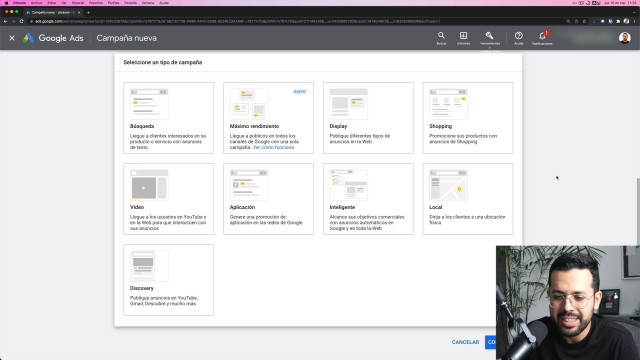Choose the Shopping campaign illustration
Viewport: 640px width, 360px height.
pyautogui.click(x=448, y=104)
